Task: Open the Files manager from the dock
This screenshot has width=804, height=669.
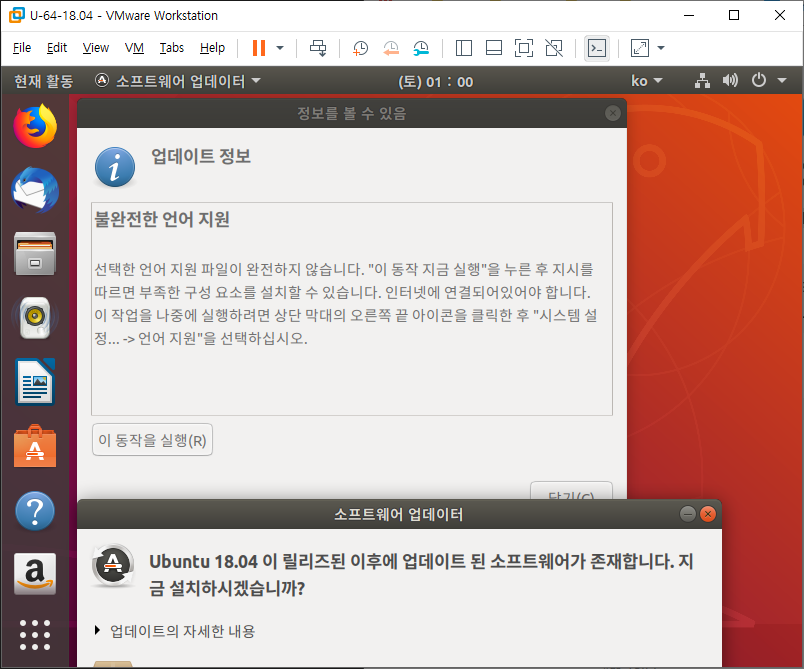Action: pos(35,254)
